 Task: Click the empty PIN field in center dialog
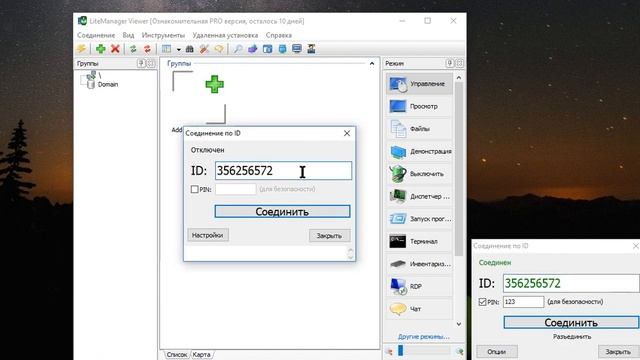click(x=236, y=189)
